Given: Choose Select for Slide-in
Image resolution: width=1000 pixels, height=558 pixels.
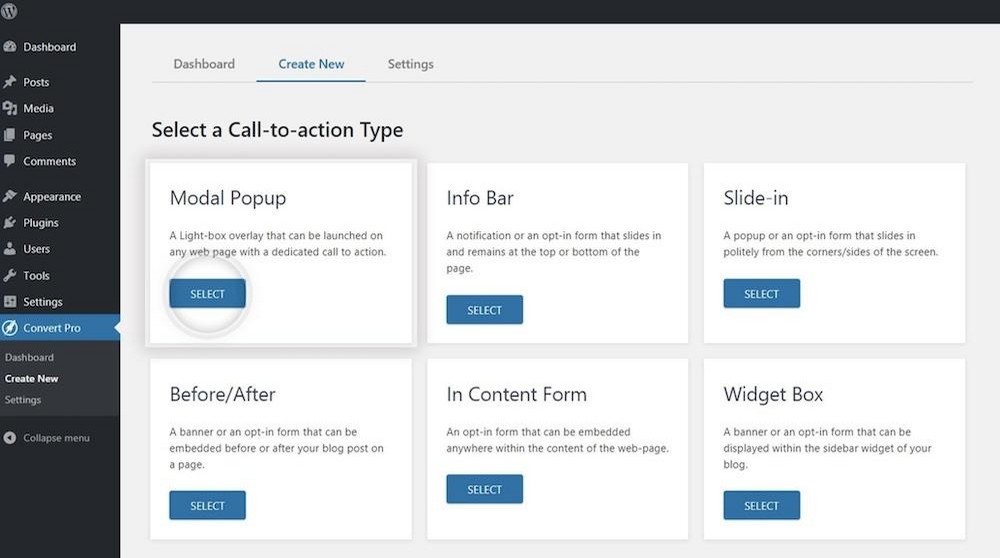Looking at the screenshot, I should (x=761, y=294).
